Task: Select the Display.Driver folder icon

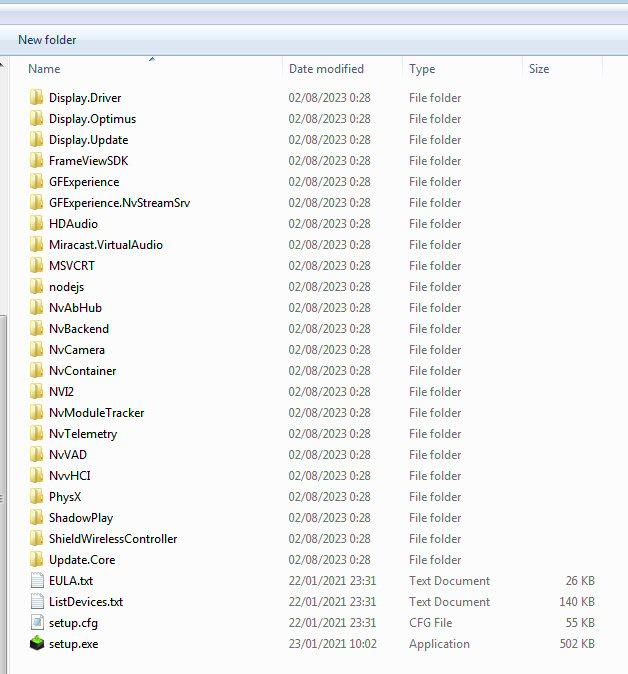Action: (37, 98)
